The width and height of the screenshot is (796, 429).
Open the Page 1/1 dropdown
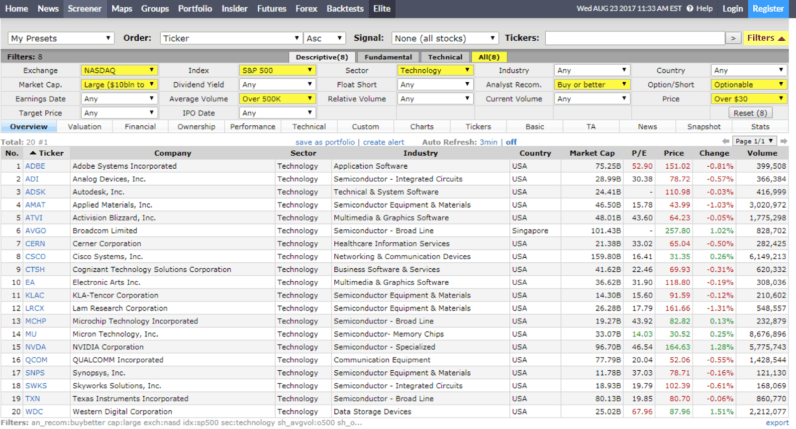755,141
